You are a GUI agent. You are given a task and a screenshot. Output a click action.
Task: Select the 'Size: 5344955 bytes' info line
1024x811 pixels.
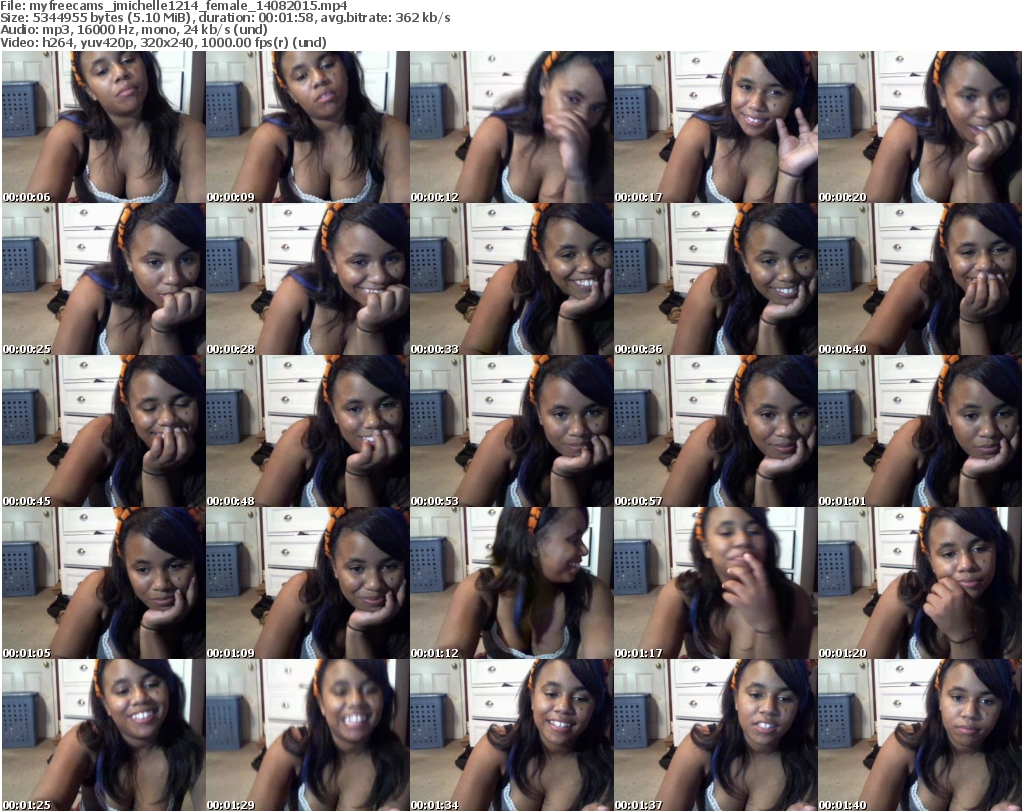tap(225, 18)
